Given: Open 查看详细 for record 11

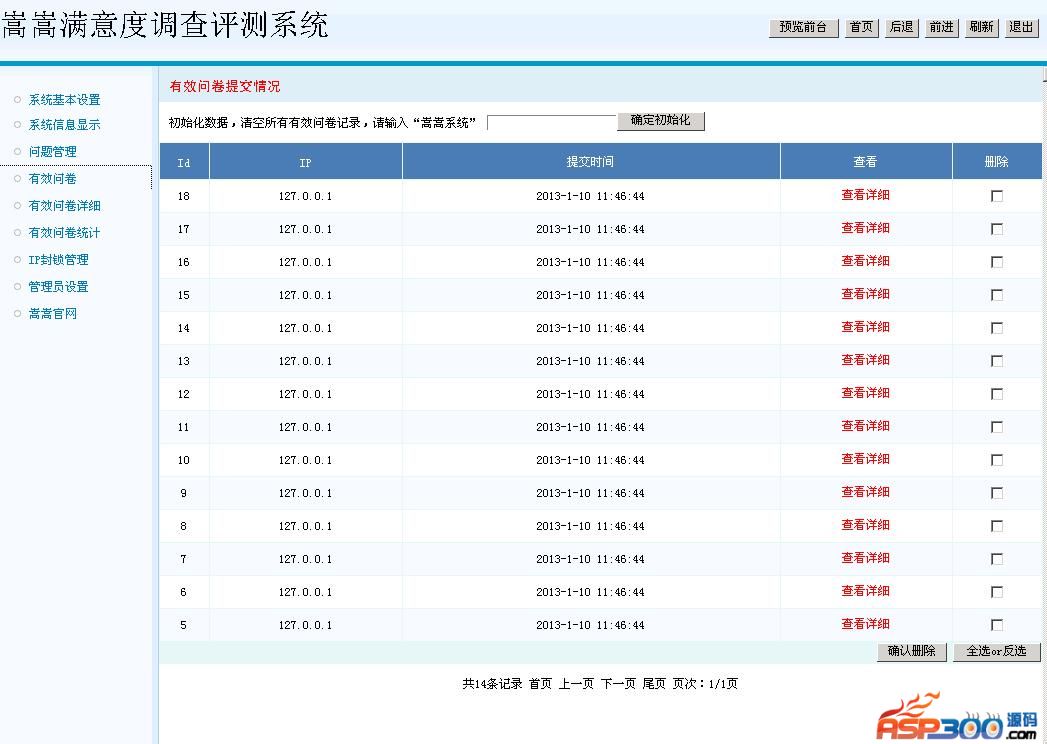Looking at the screenshot, I should tap(865, 426).
